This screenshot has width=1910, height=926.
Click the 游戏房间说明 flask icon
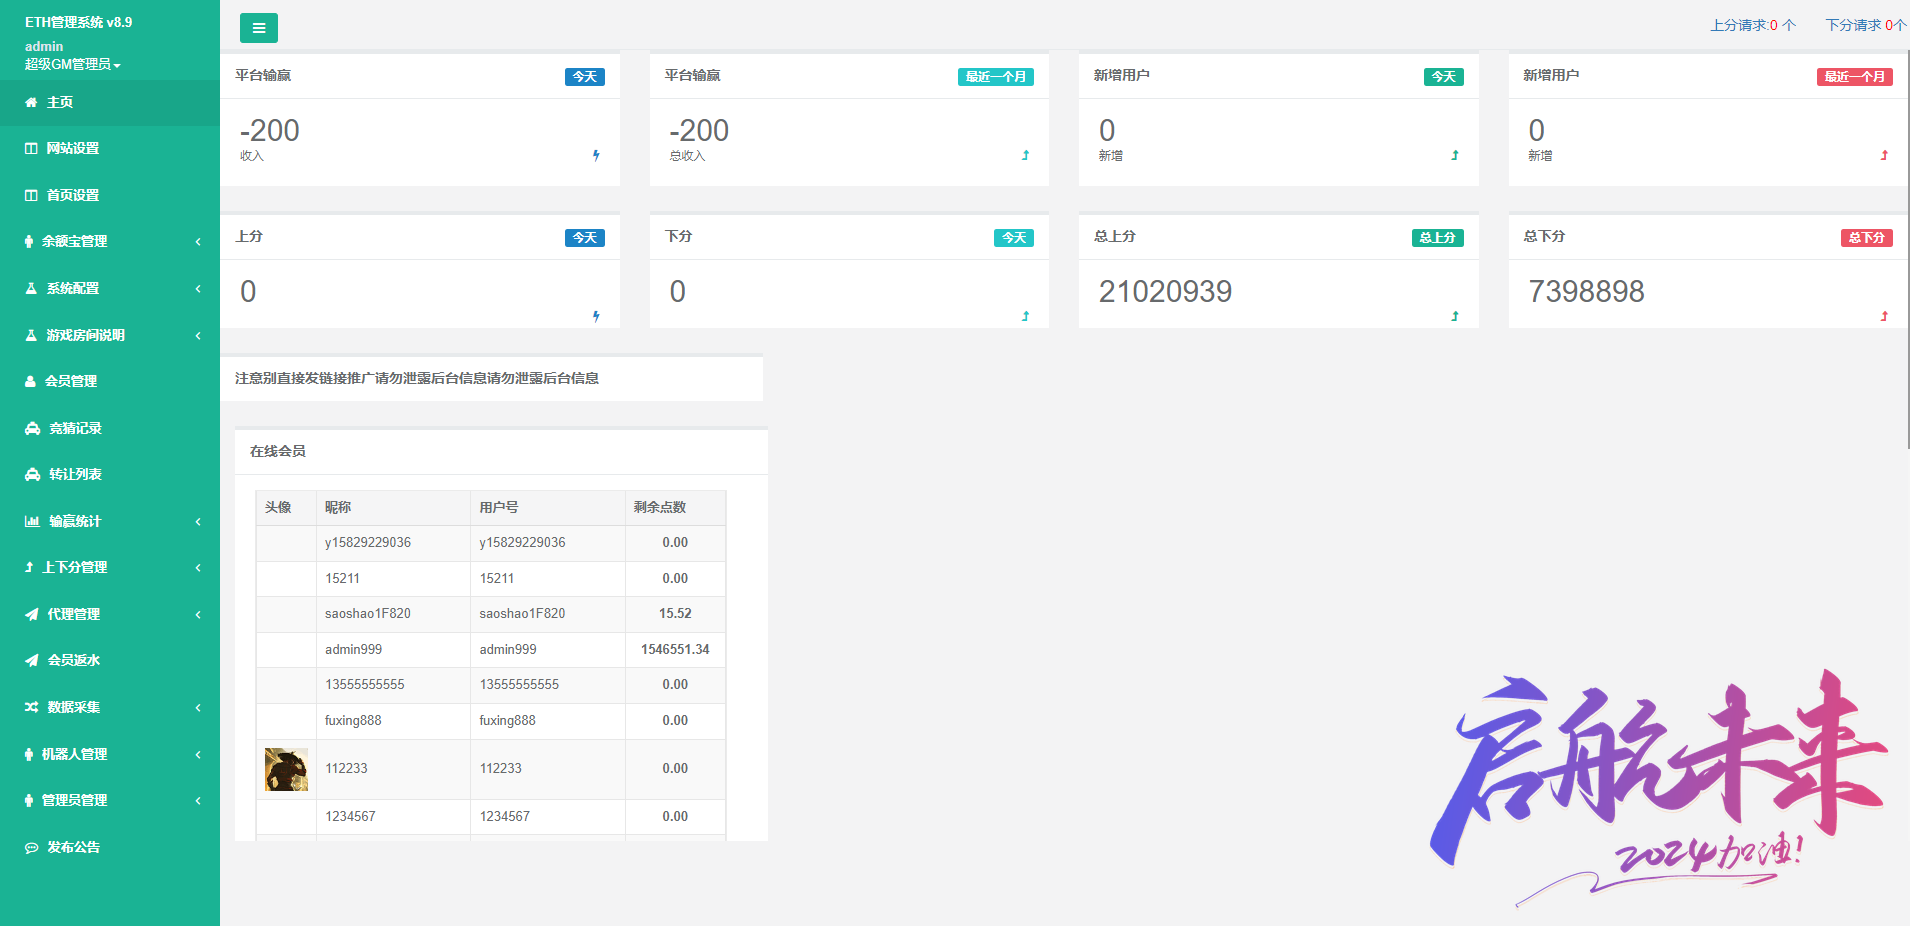pyautogui.click(x=31, y=335)
